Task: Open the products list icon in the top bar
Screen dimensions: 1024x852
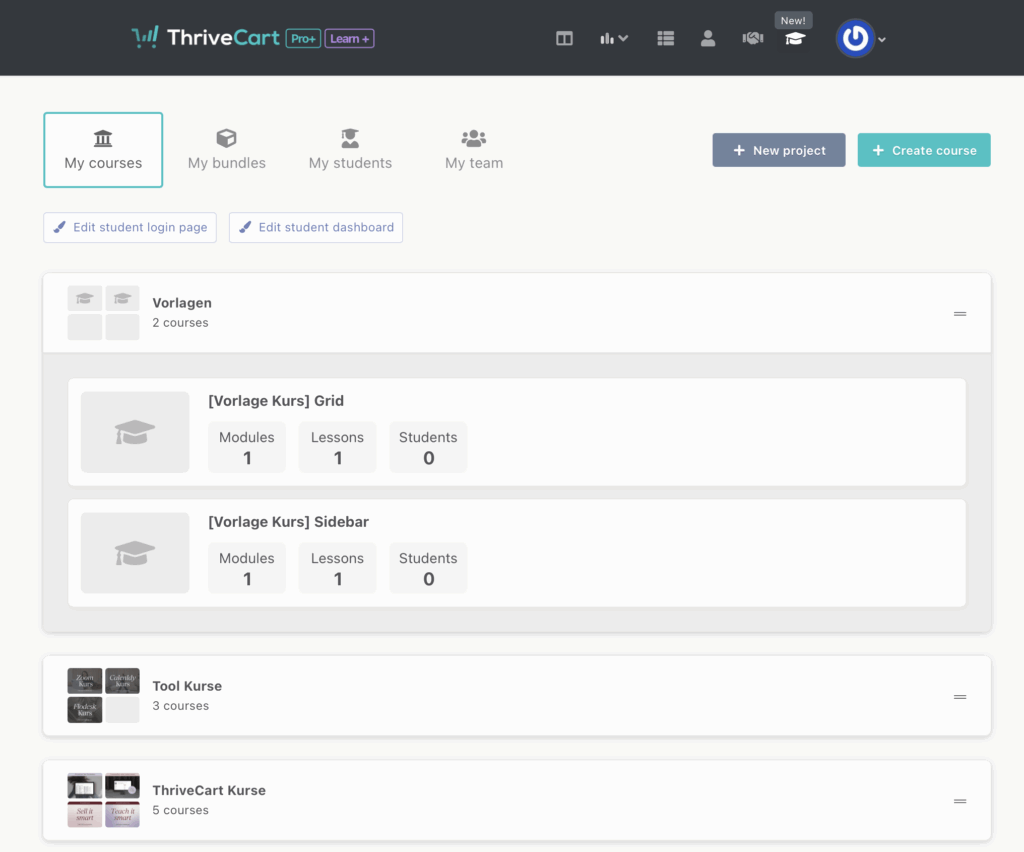Action: tap(665, 39)
